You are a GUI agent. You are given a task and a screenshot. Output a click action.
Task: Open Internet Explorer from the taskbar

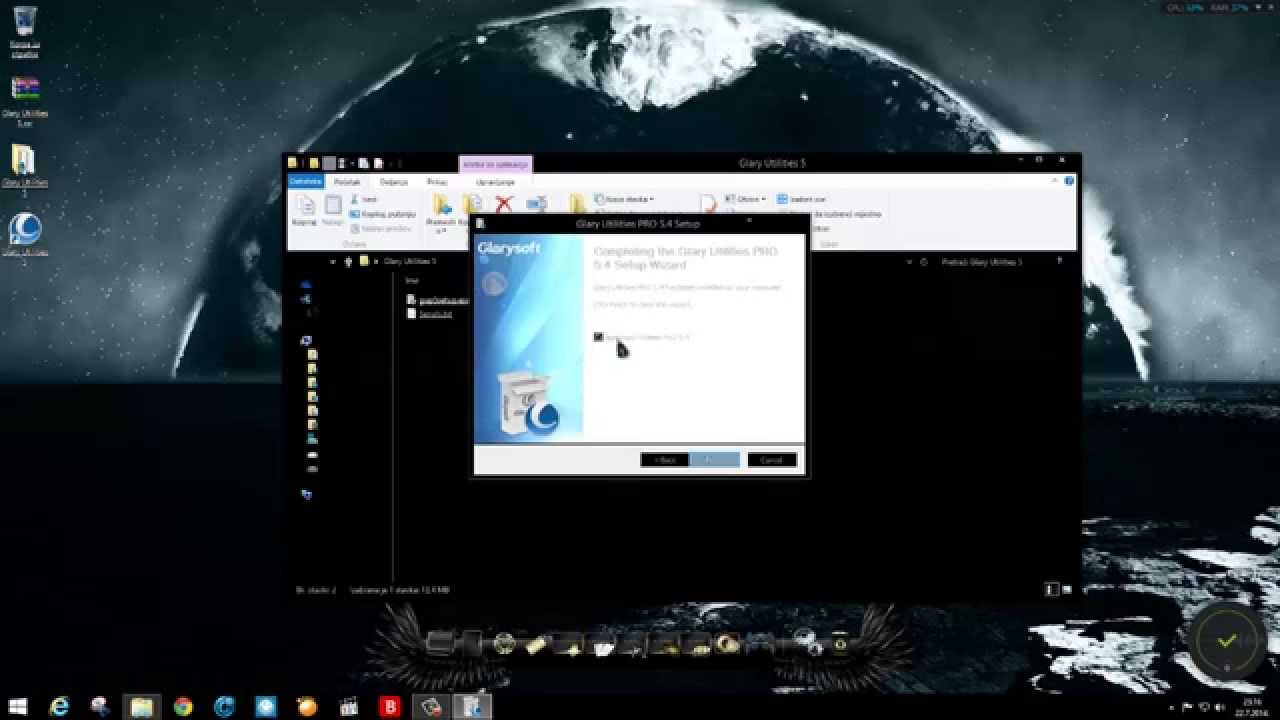click(60, 707)
